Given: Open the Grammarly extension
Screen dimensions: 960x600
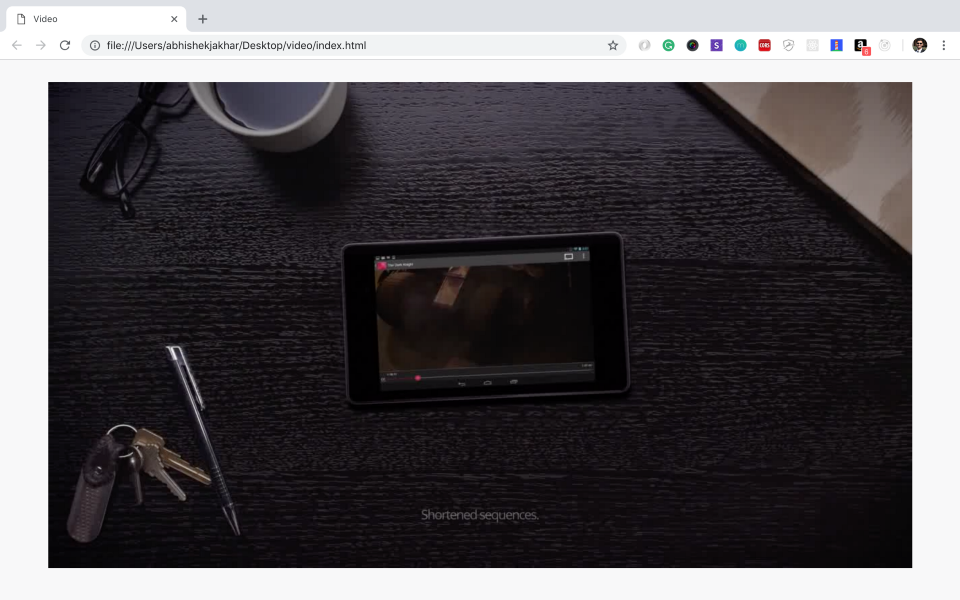Looking at the screenshot, I should click(x=668, y=45).
